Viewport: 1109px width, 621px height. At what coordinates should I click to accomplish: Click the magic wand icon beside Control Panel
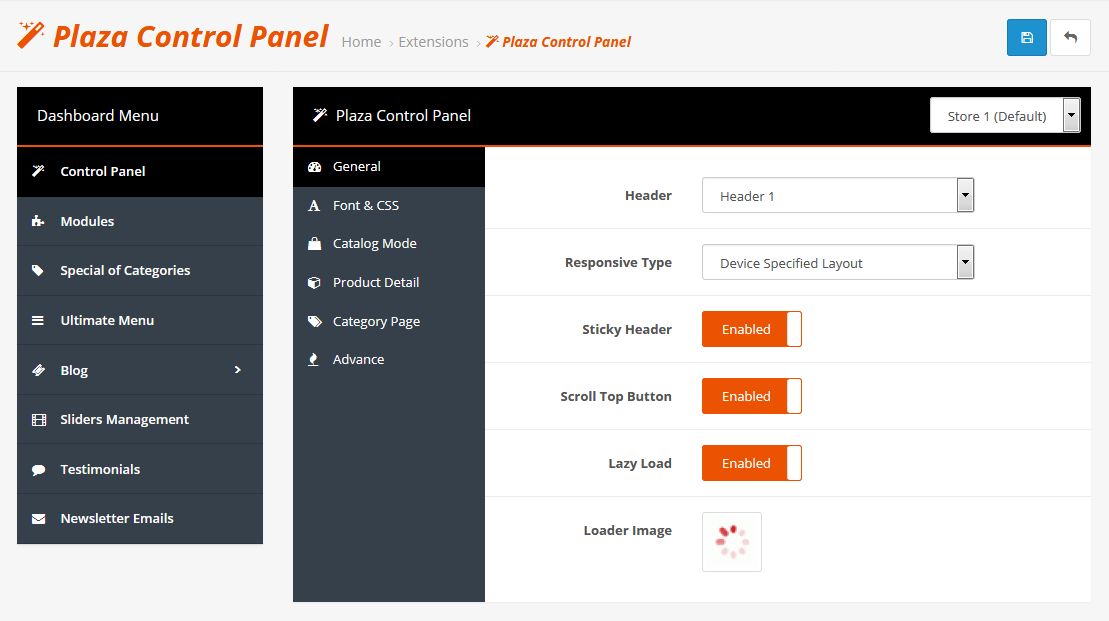pyautogui.click(x=38, y=171)
